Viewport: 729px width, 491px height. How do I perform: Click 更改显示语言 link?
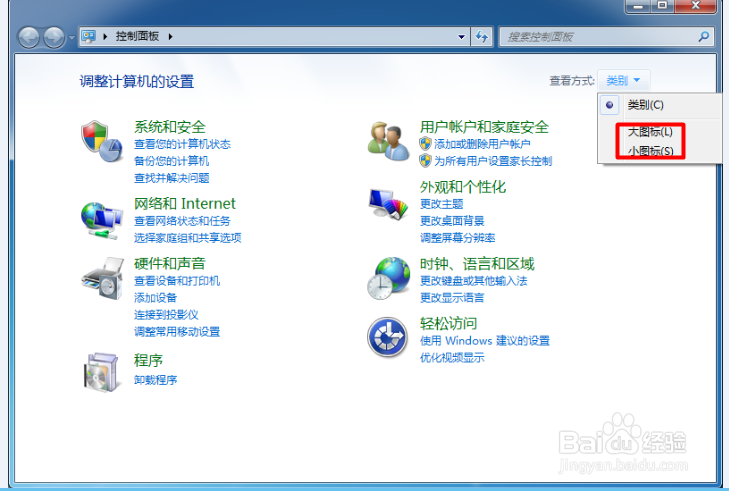point(452,298)
